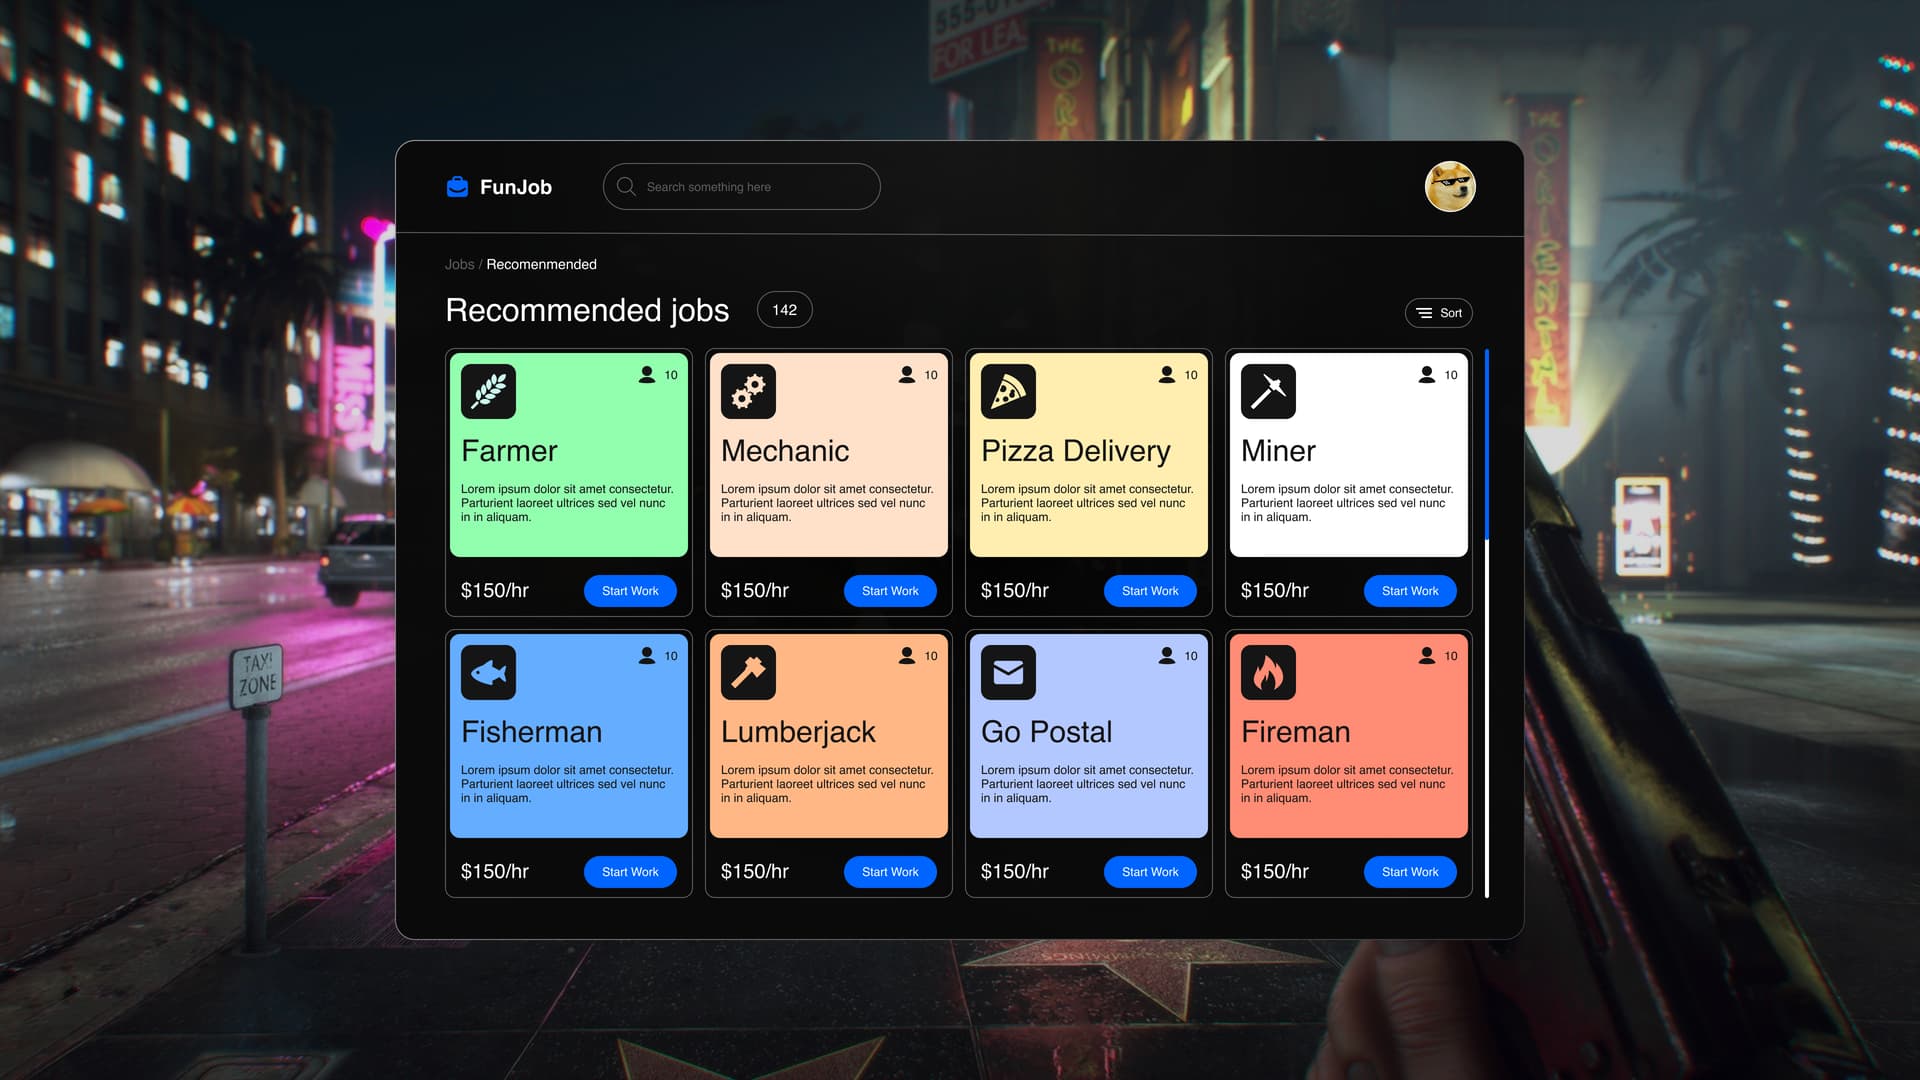Click the Go Postal envelope icon

pos(1008,672)
